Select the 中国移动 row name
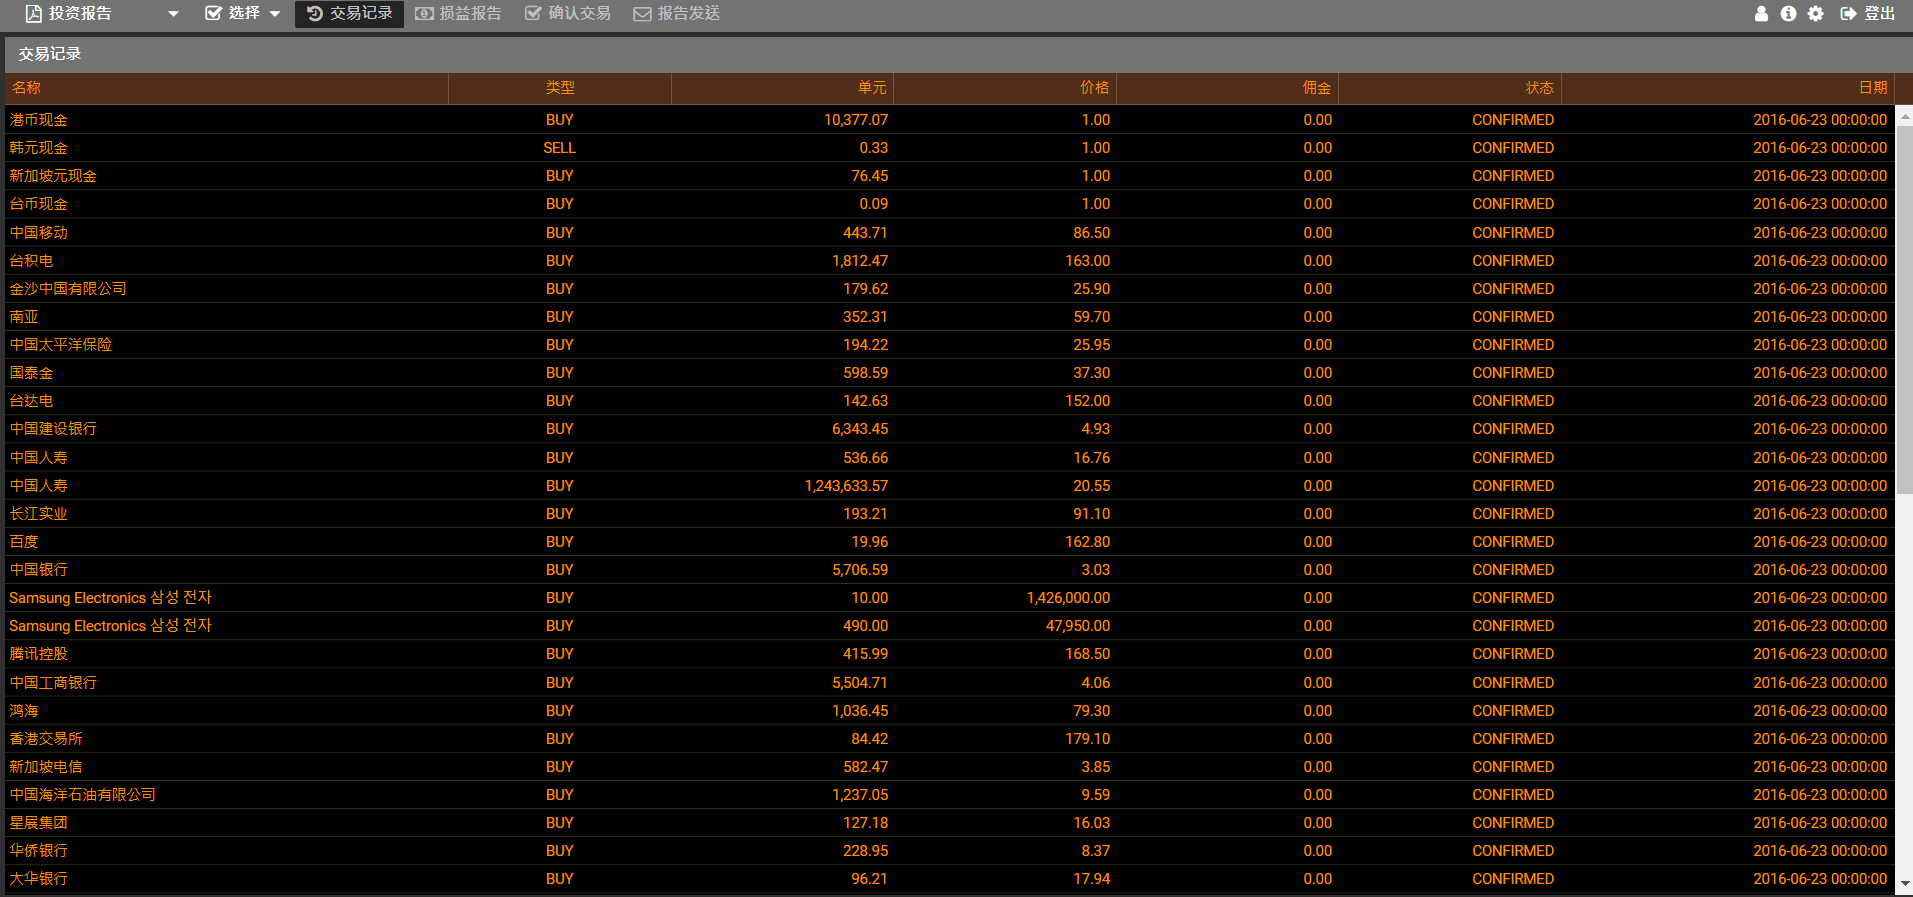This screenshot has height=897, width=1913. point(39,233)
